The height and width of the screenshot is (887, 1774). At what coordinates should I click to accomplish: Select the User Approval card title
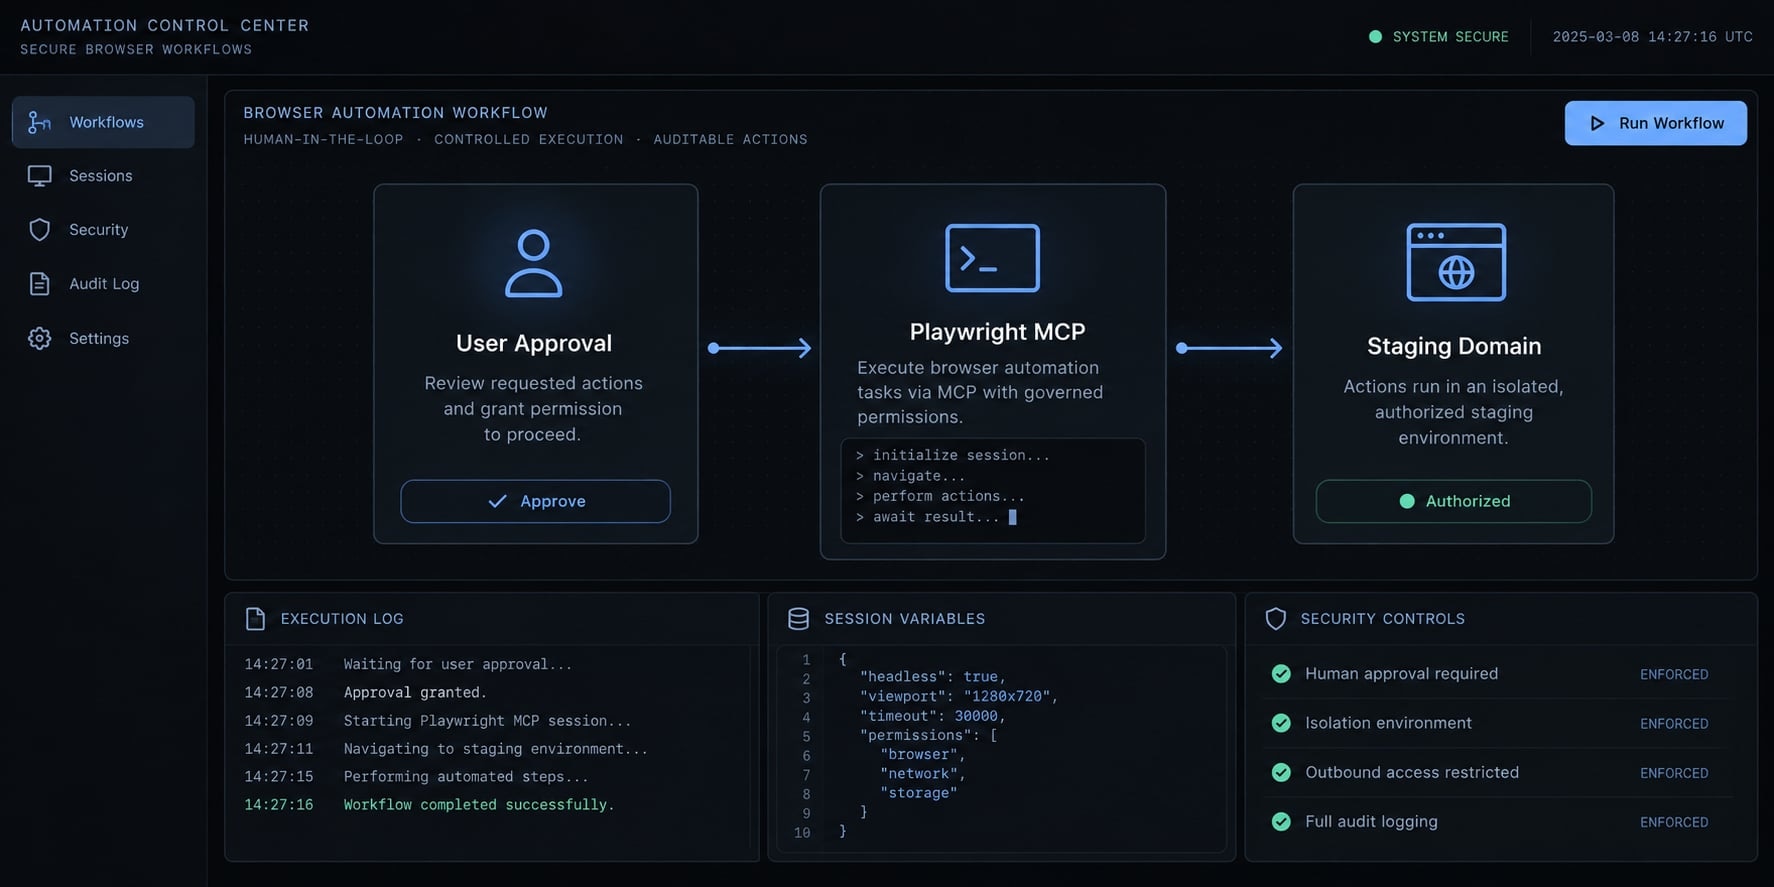(x=534, y=343)
